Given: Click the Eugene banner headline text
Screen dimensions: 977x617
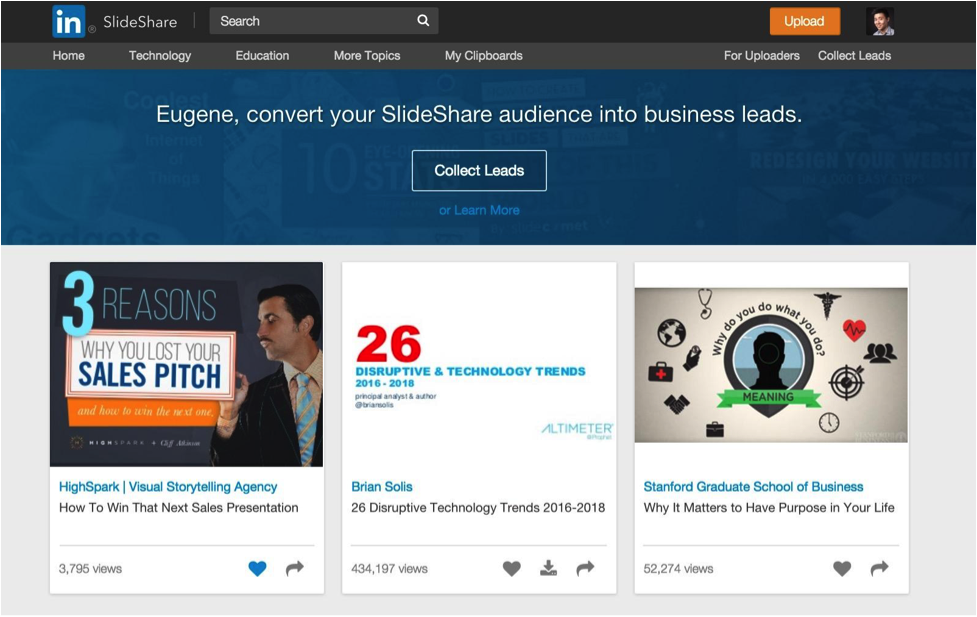Looking at the screenshot, I should pos(479,114).
